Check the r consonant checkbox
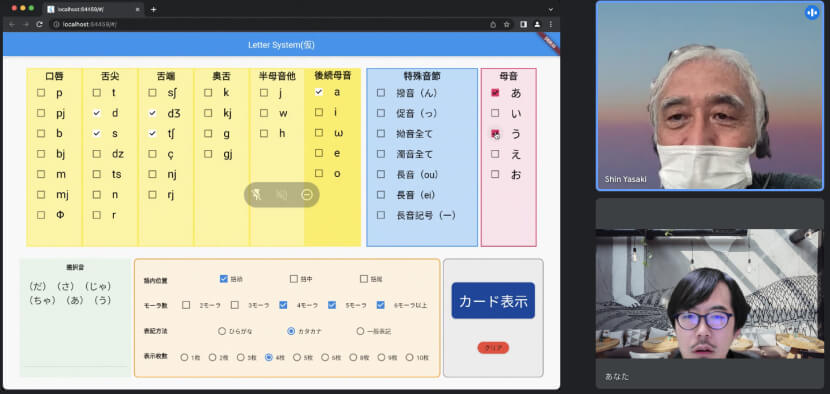This screenshot has height=394, width=830. click(x=96, y=215)
